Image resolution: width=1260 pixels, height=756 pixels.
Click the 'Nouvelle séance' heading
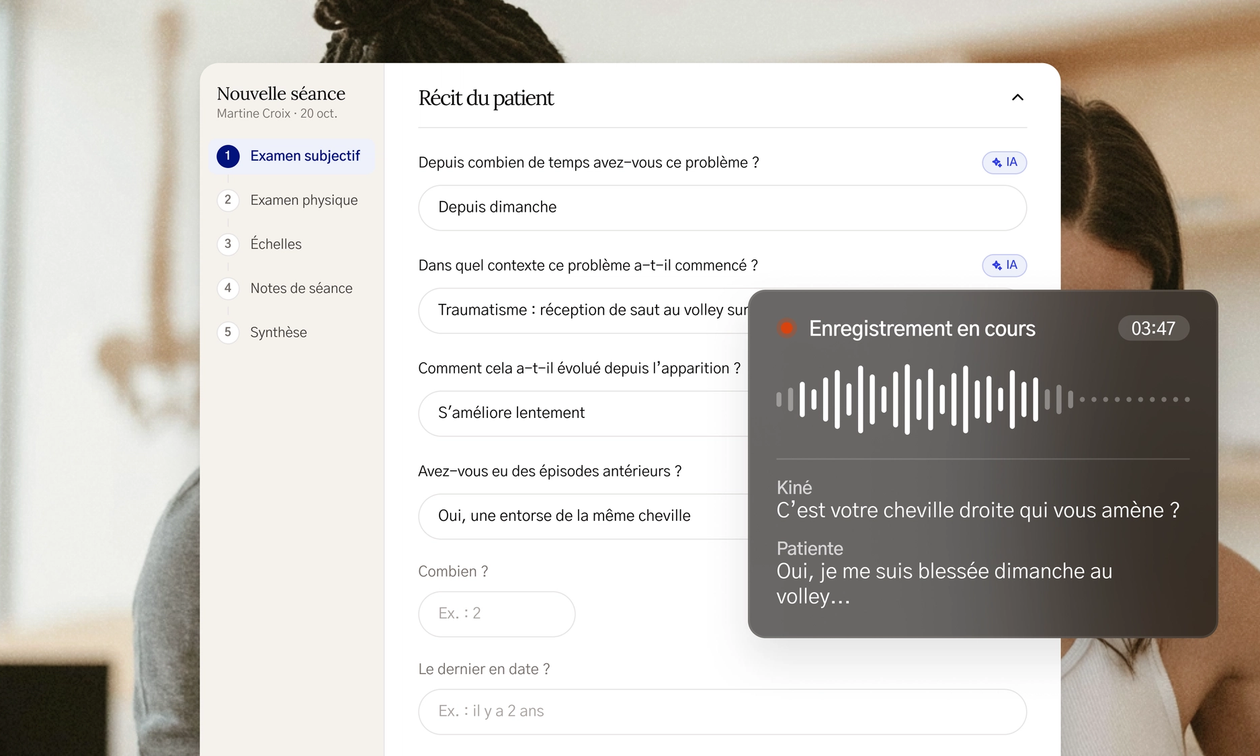281,94
